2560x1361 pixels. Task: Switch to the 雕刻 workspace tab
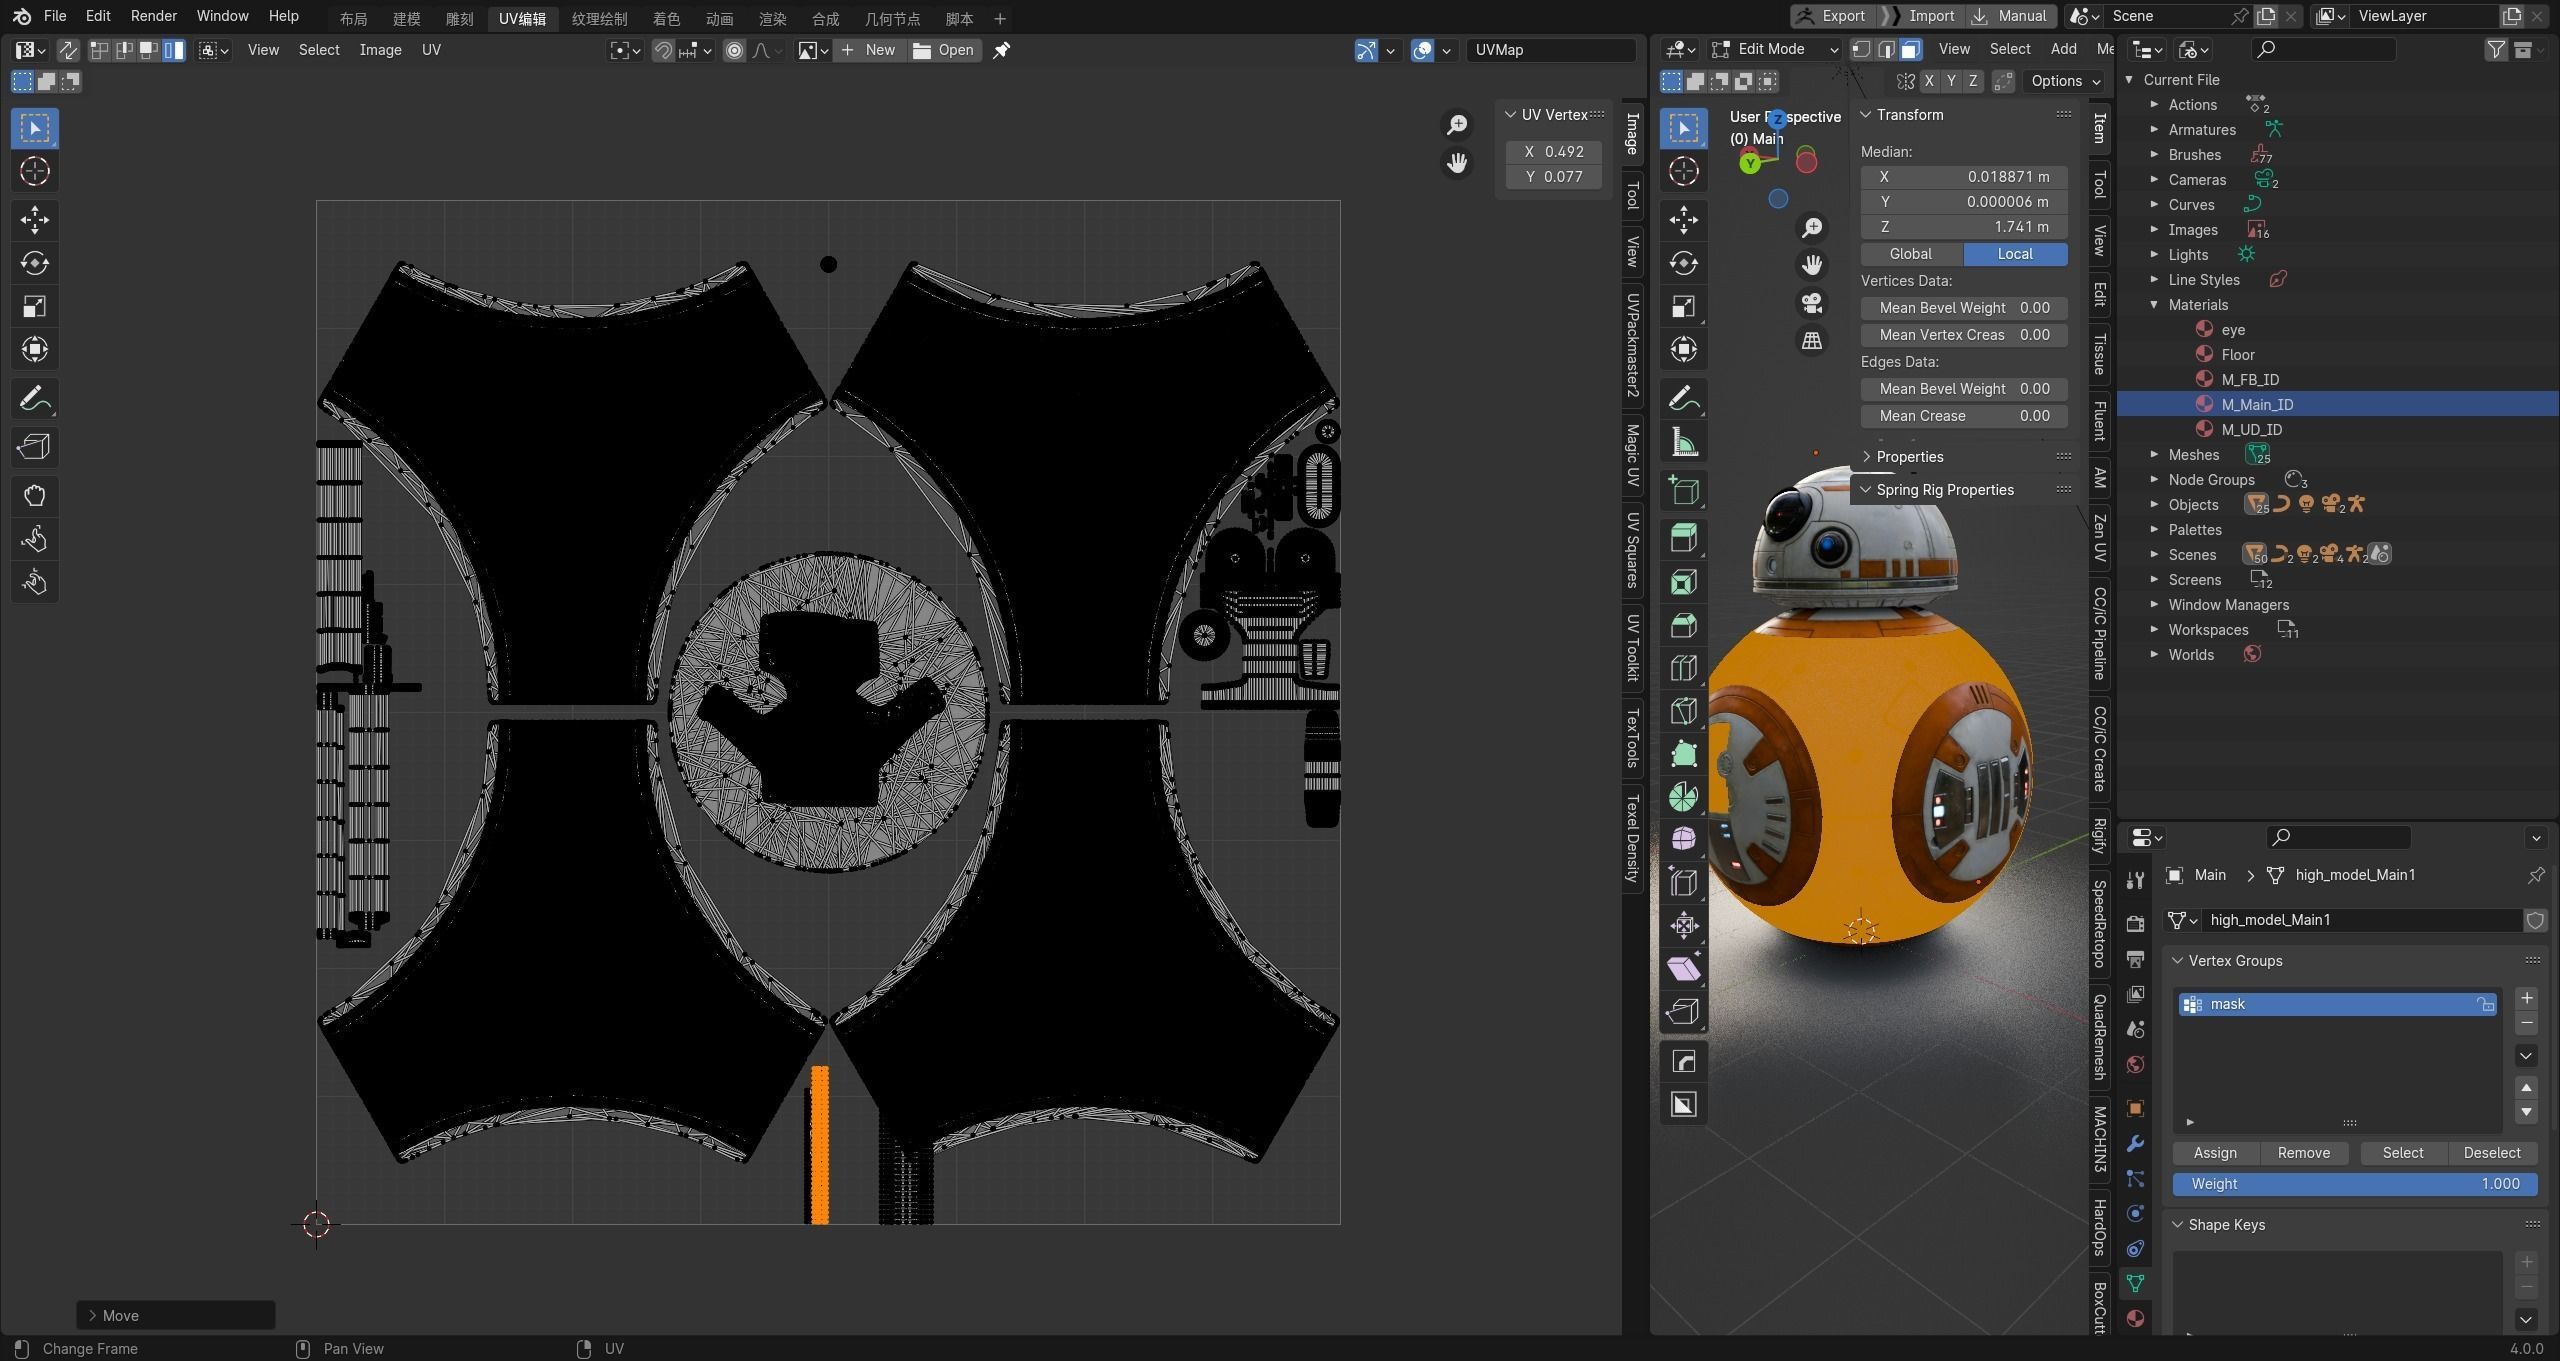click(459, 18)
